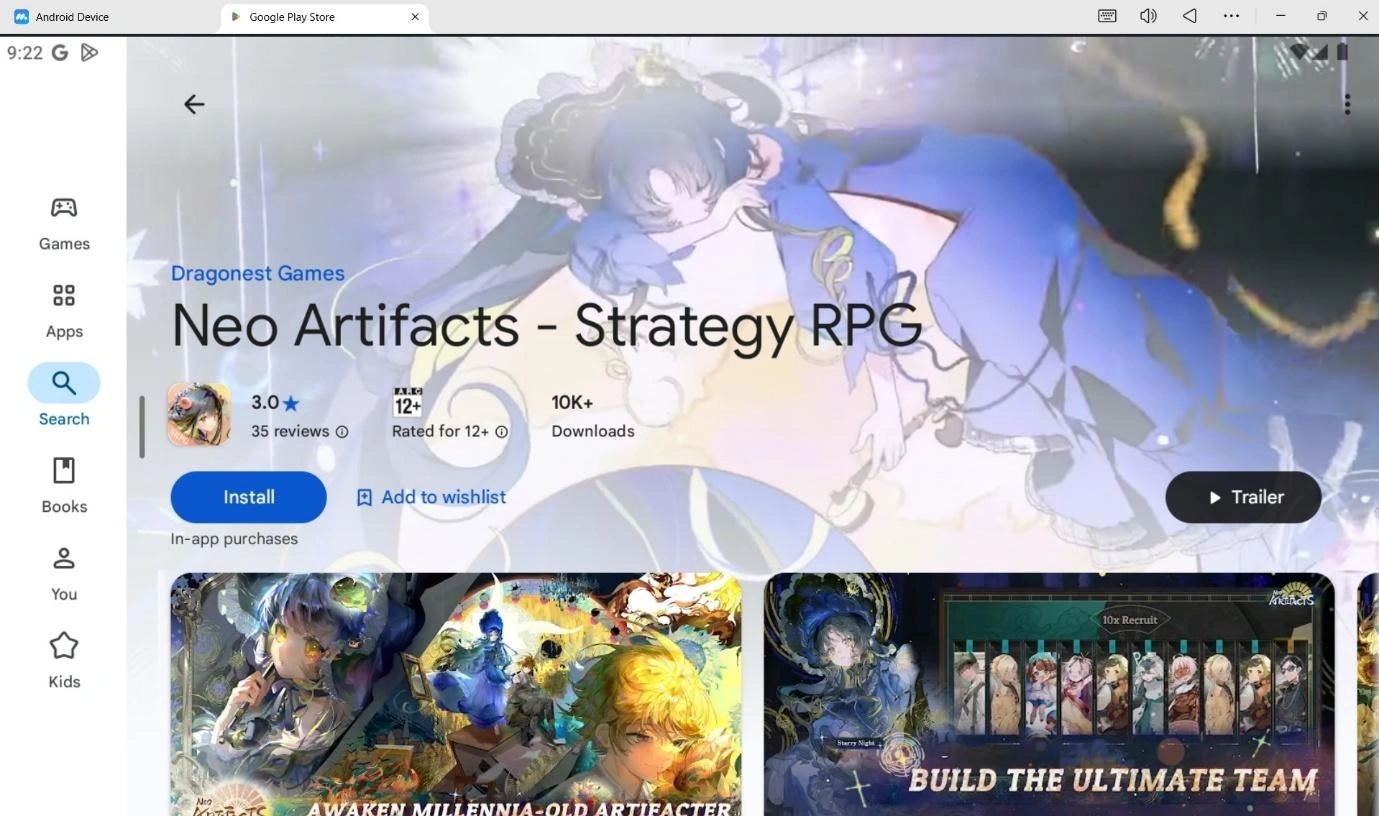Viewport: 1379px width, 816px height.
Task: Open the Games section in sidebar
Action: point(63,222)
